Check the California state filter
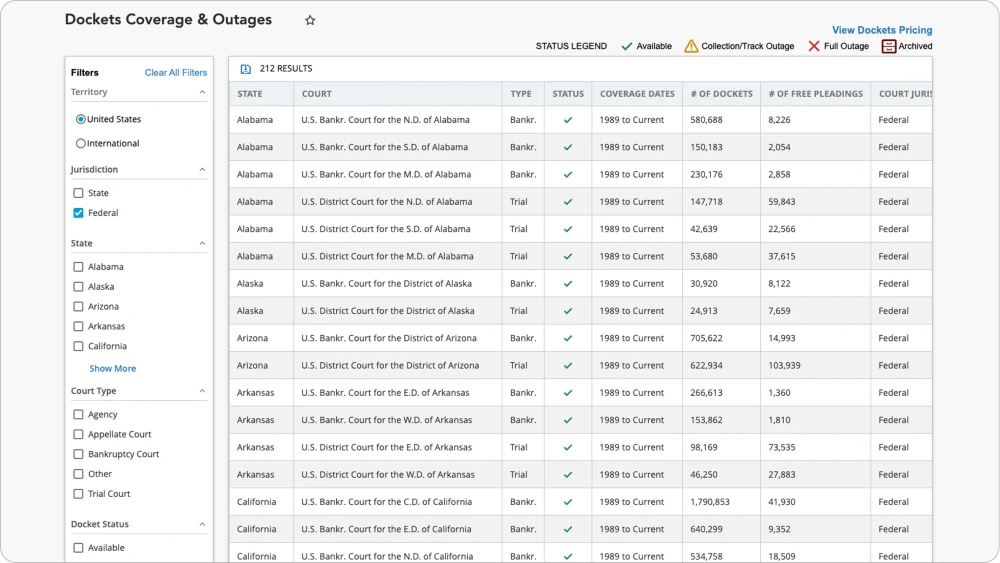Image resolution: width=1000 pixels, height=563 pixels. (x=78, y=346)
